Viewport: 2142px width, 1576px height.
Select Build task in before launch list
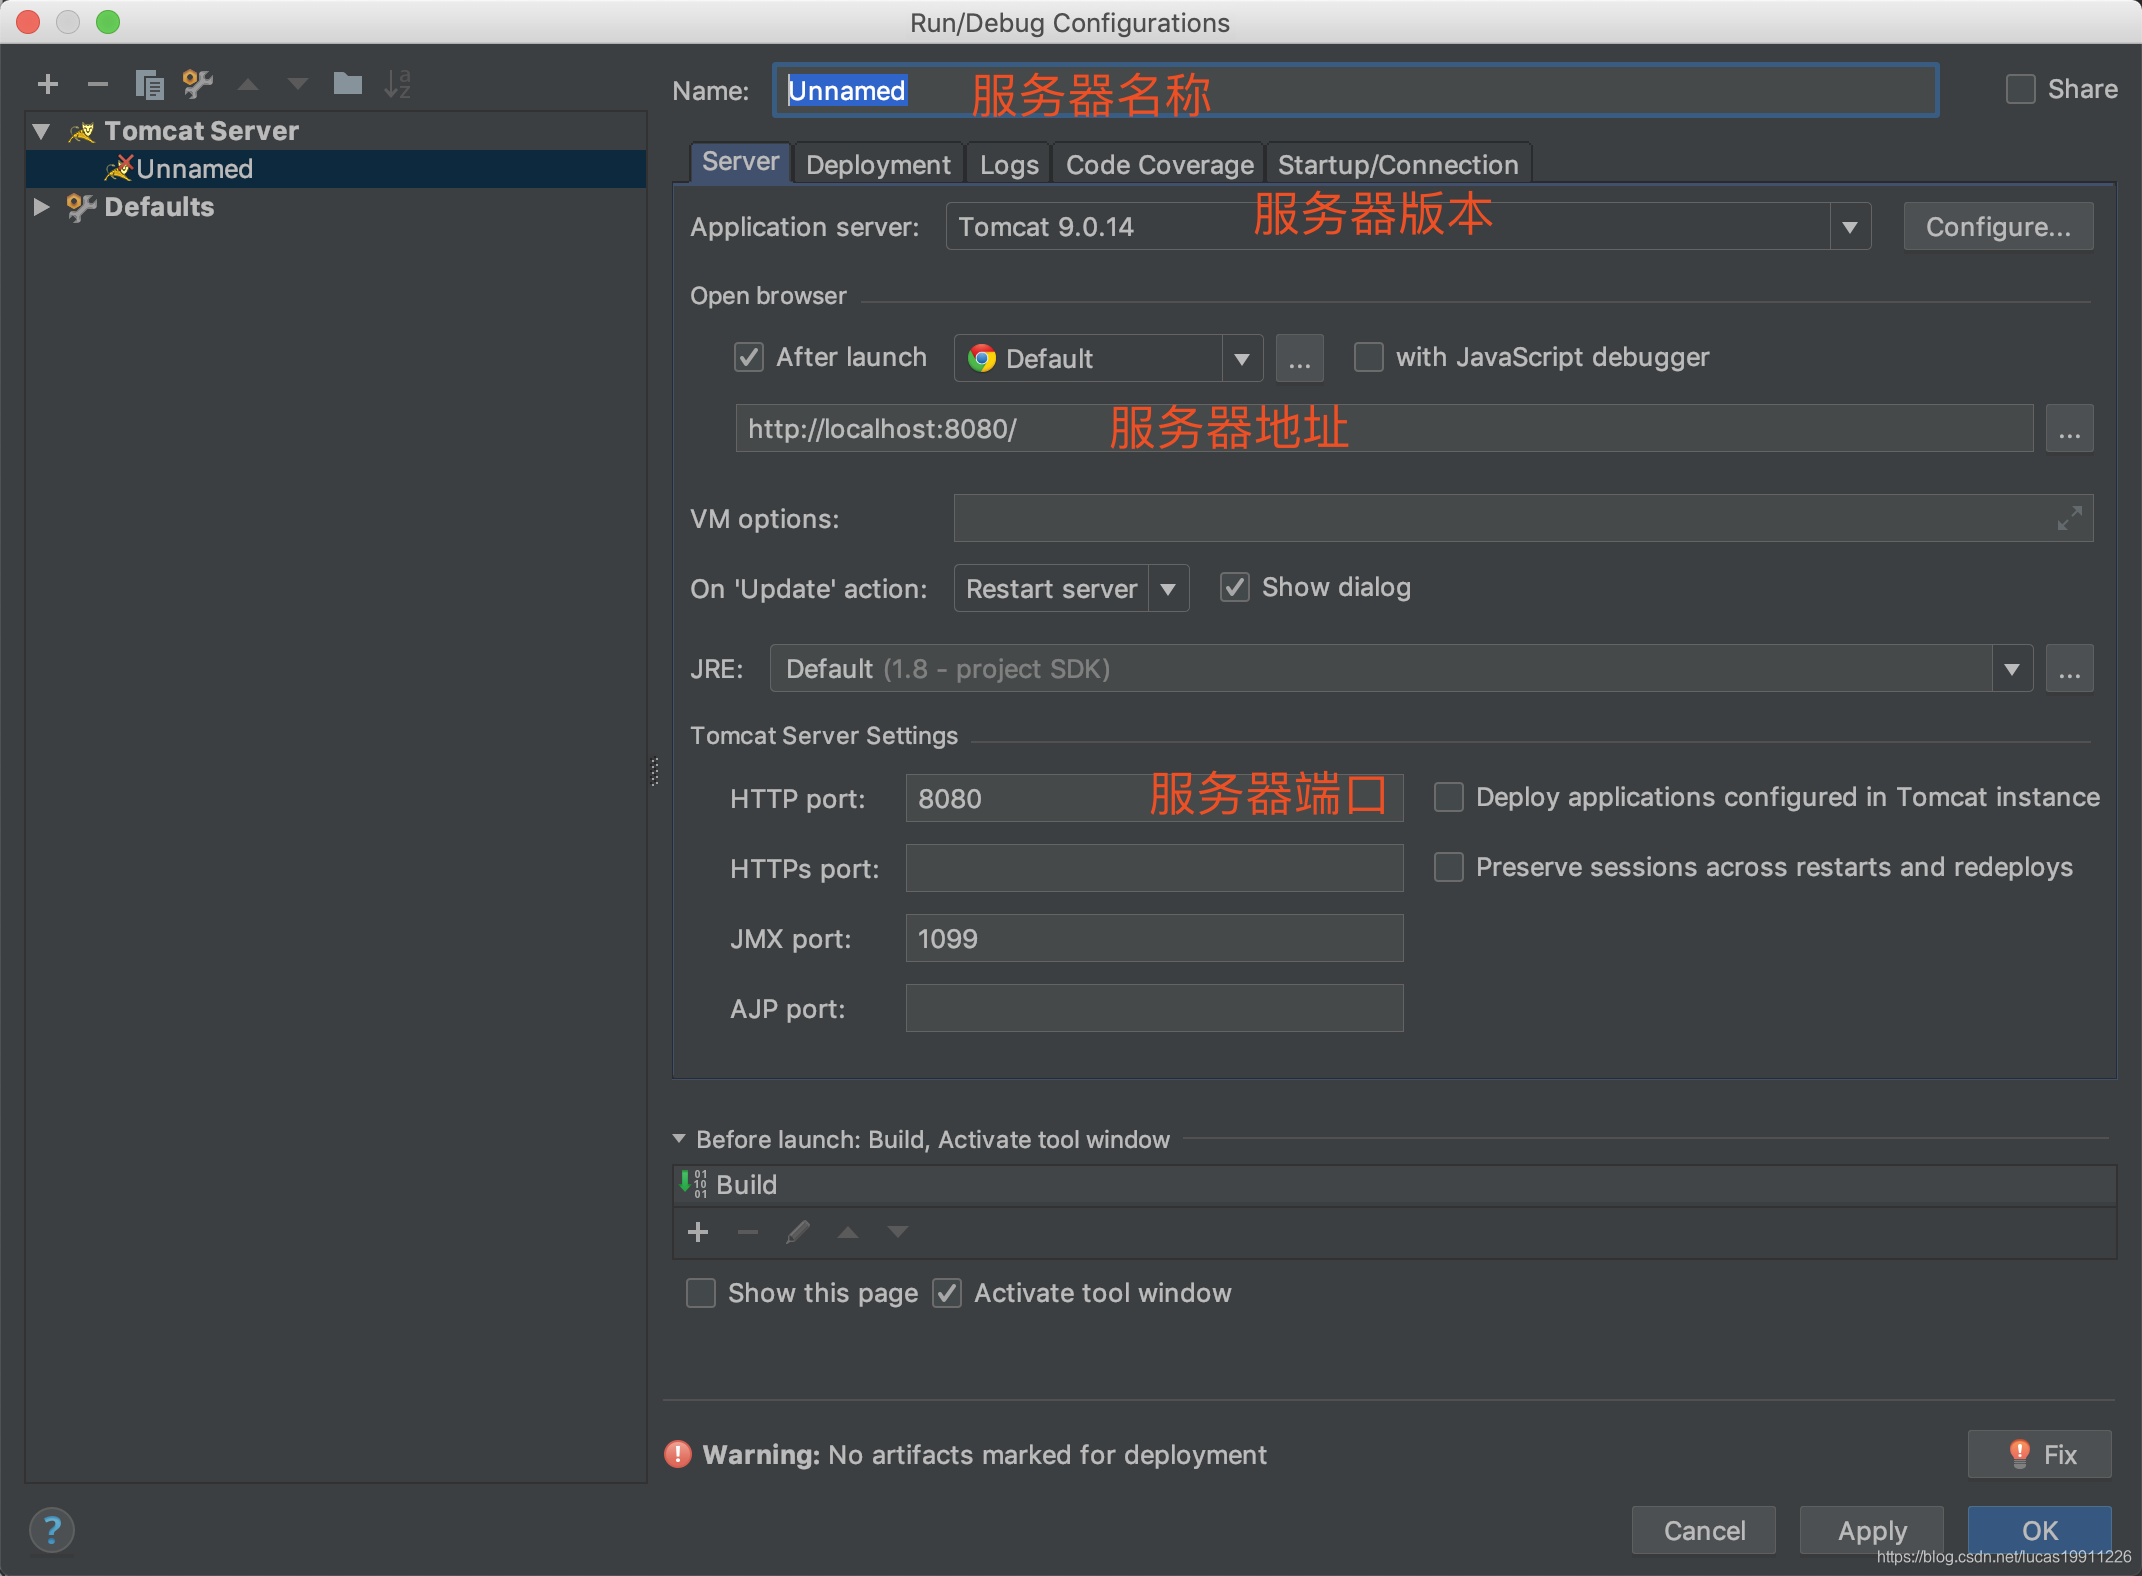pyautogui.click(x=1395, y=1185)
